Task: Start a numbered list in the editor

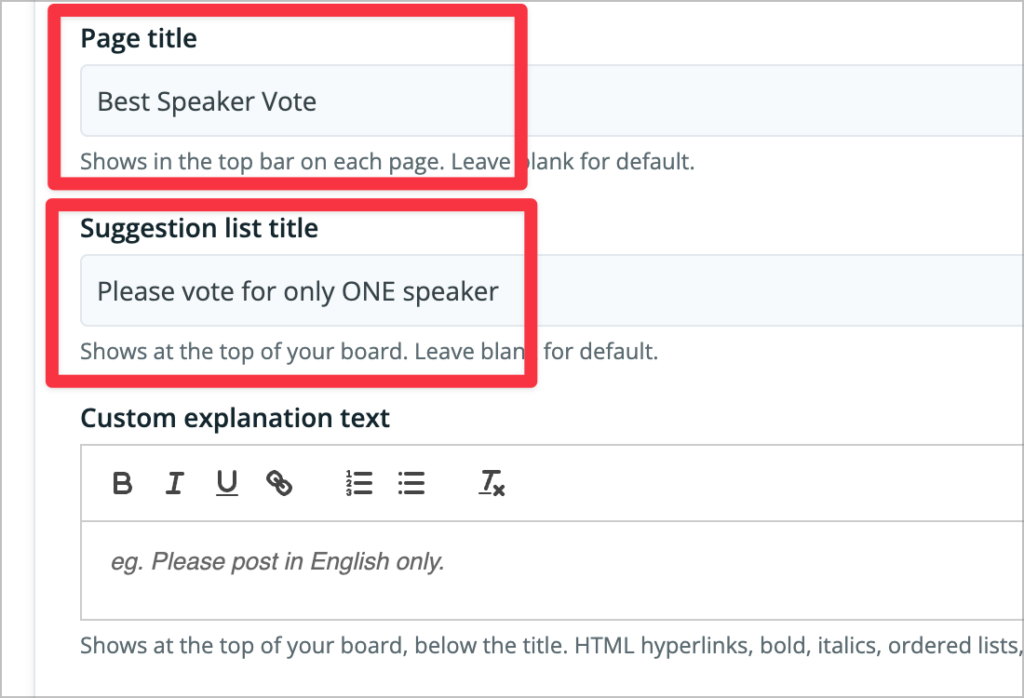Action: 359,483
